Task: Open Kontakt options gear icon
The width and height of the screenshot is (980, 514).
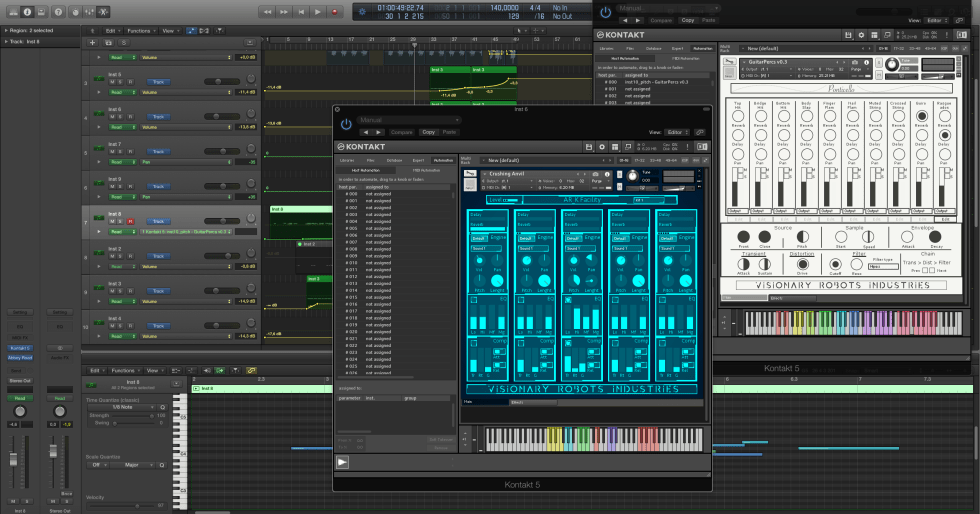Action: [601, 147]
